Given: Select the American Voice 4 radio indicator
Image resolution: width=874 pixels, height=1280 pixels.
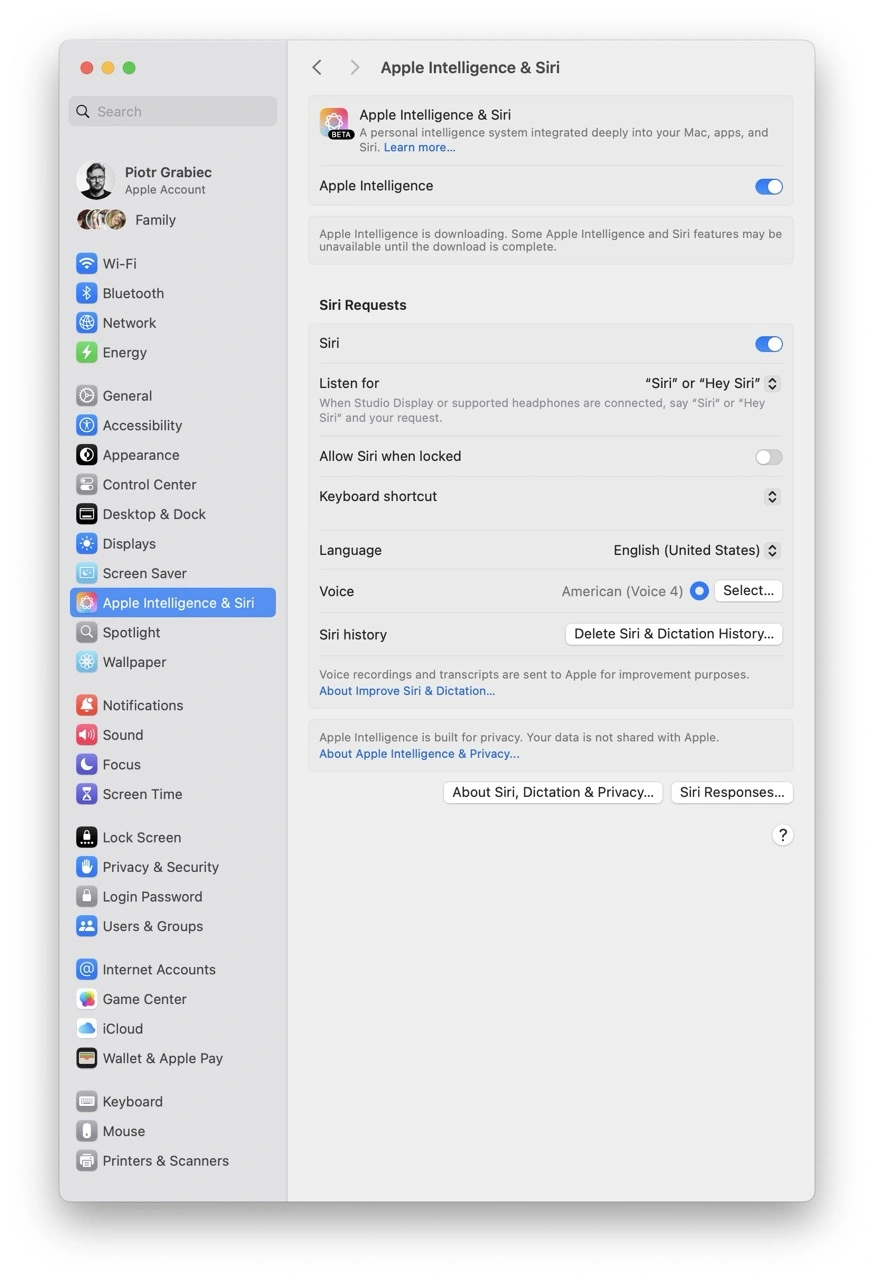Looking at the screenshot, I should pyautogui.click(x=699, y=591).
